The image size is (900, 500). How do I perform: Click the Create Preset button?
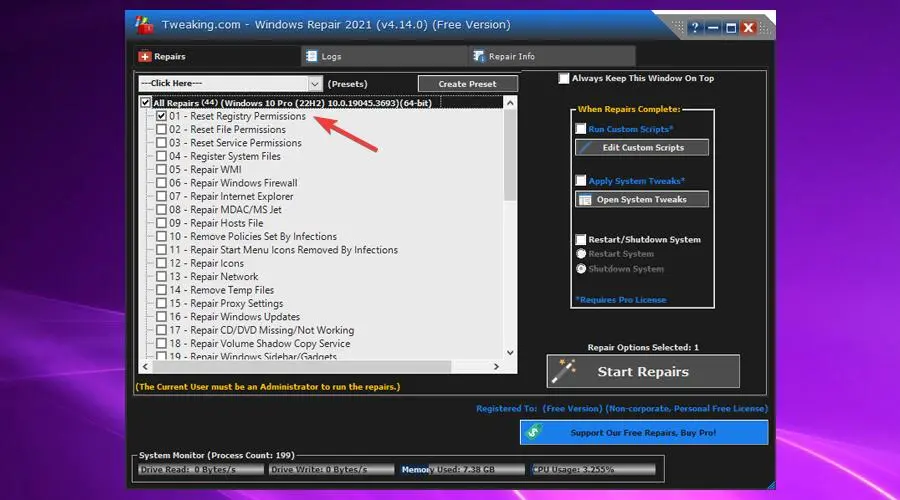[x=467, y=84]
